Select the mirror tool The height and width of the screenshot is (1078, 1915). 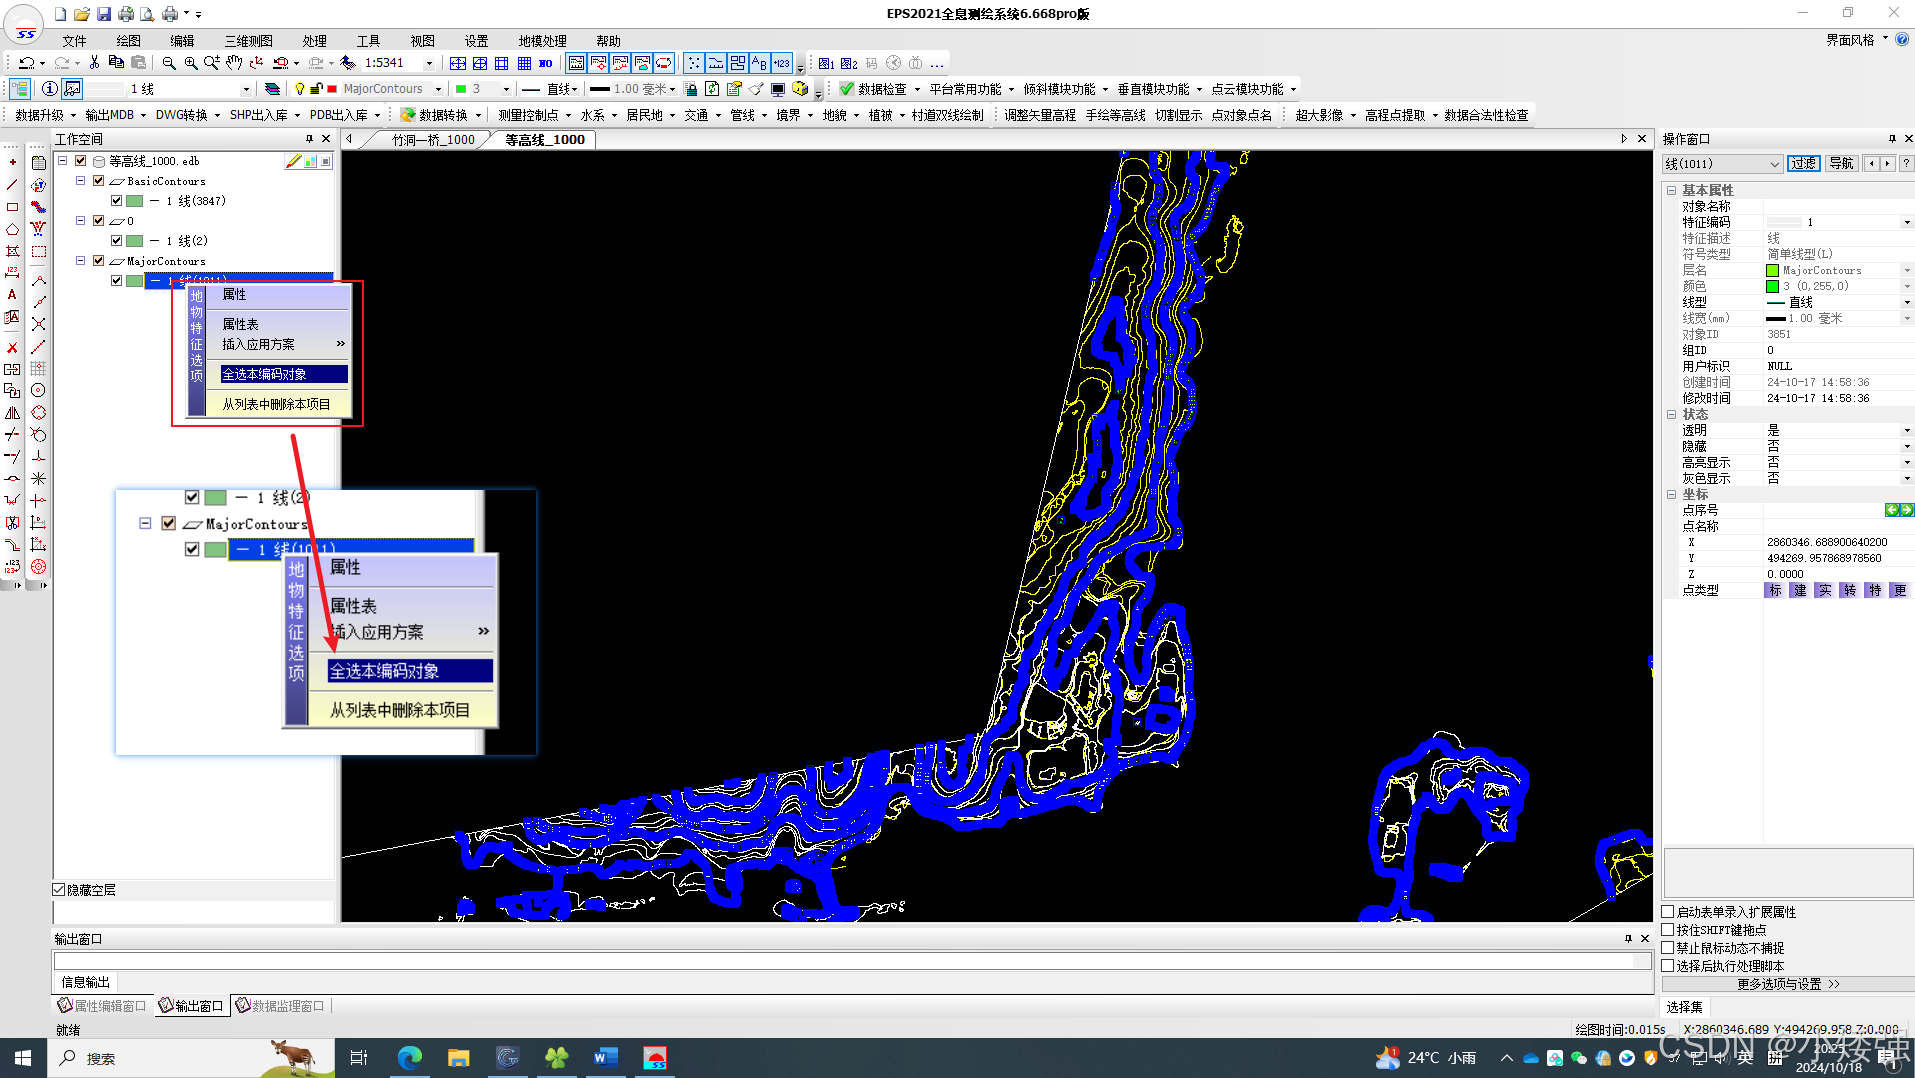coord(12,413)
